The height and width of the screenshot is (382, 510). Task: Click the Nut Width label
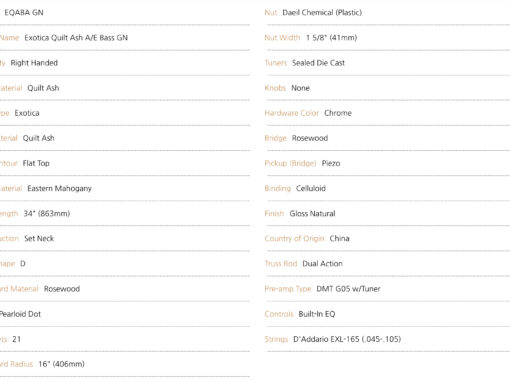coord(282,38)
